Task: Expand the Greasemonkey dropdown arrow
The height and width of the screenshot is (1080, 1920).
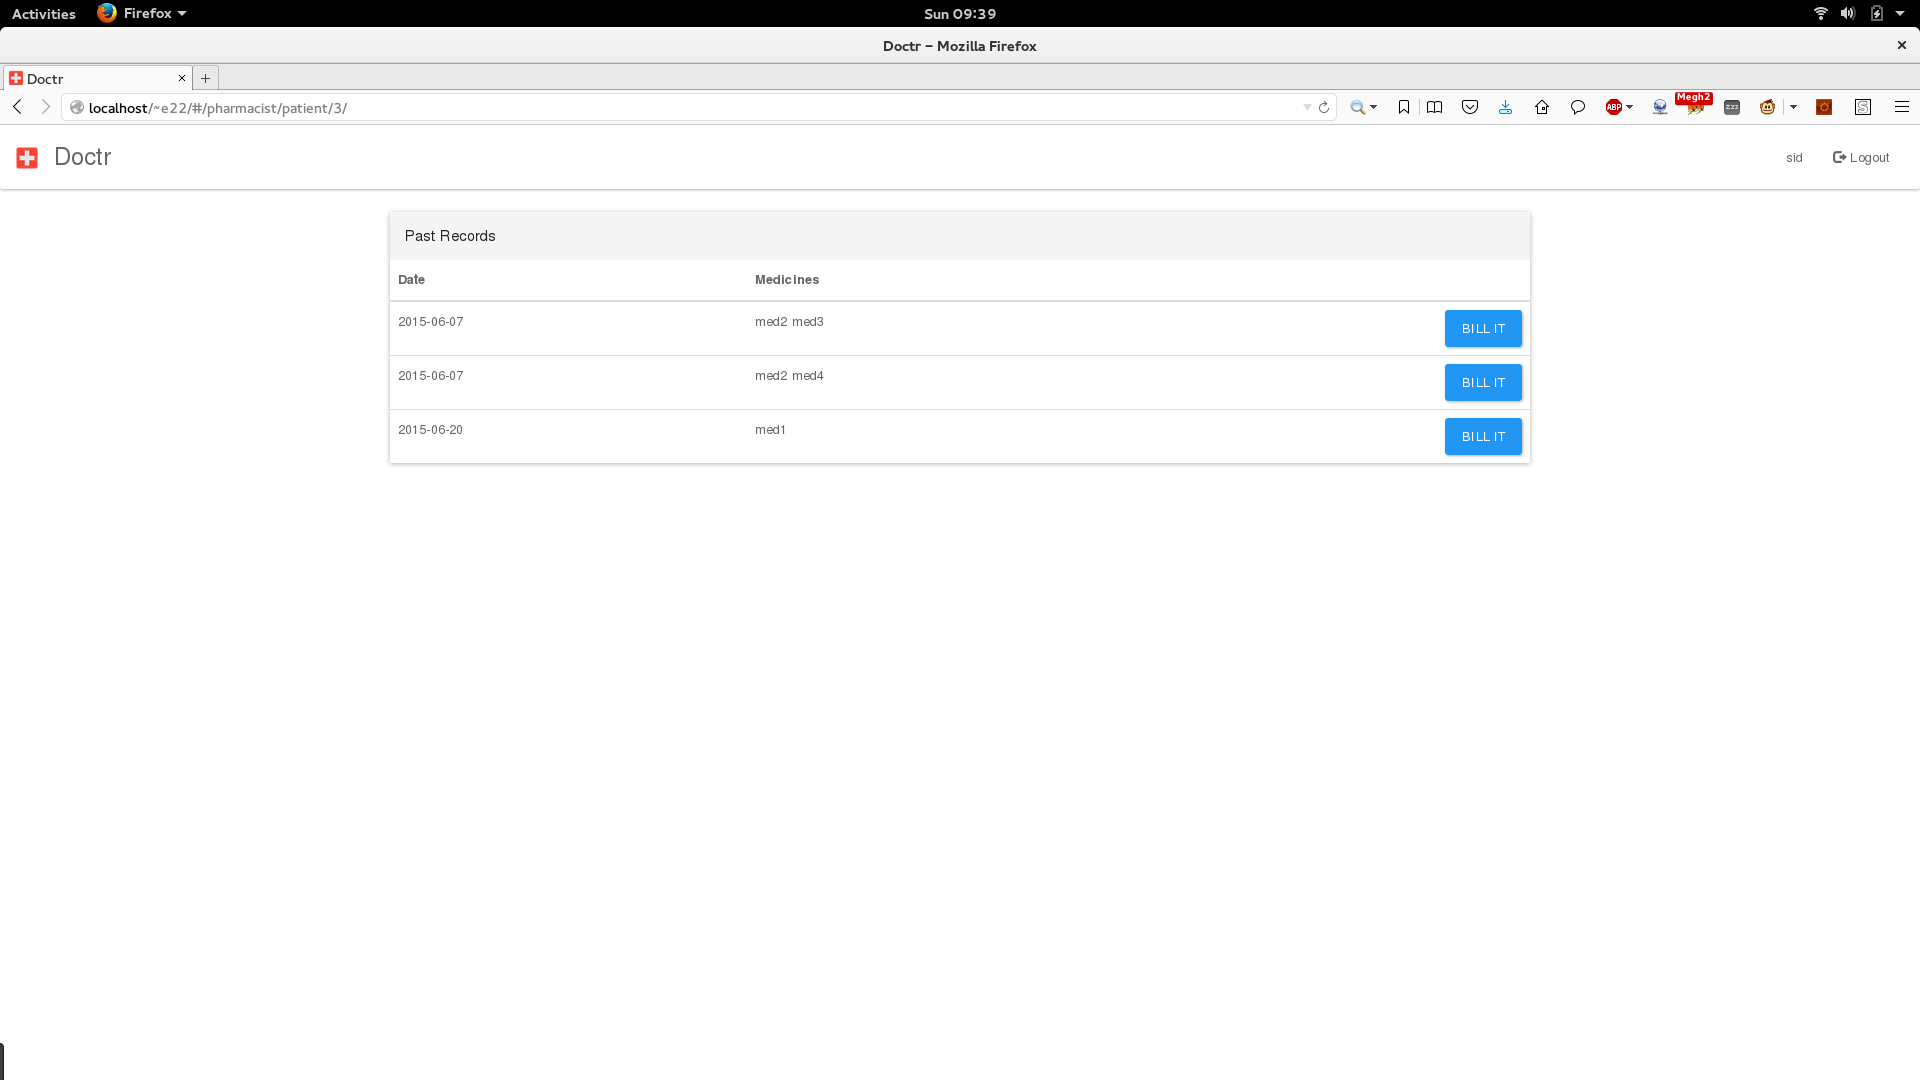Action: click(x=1793, y=107)
